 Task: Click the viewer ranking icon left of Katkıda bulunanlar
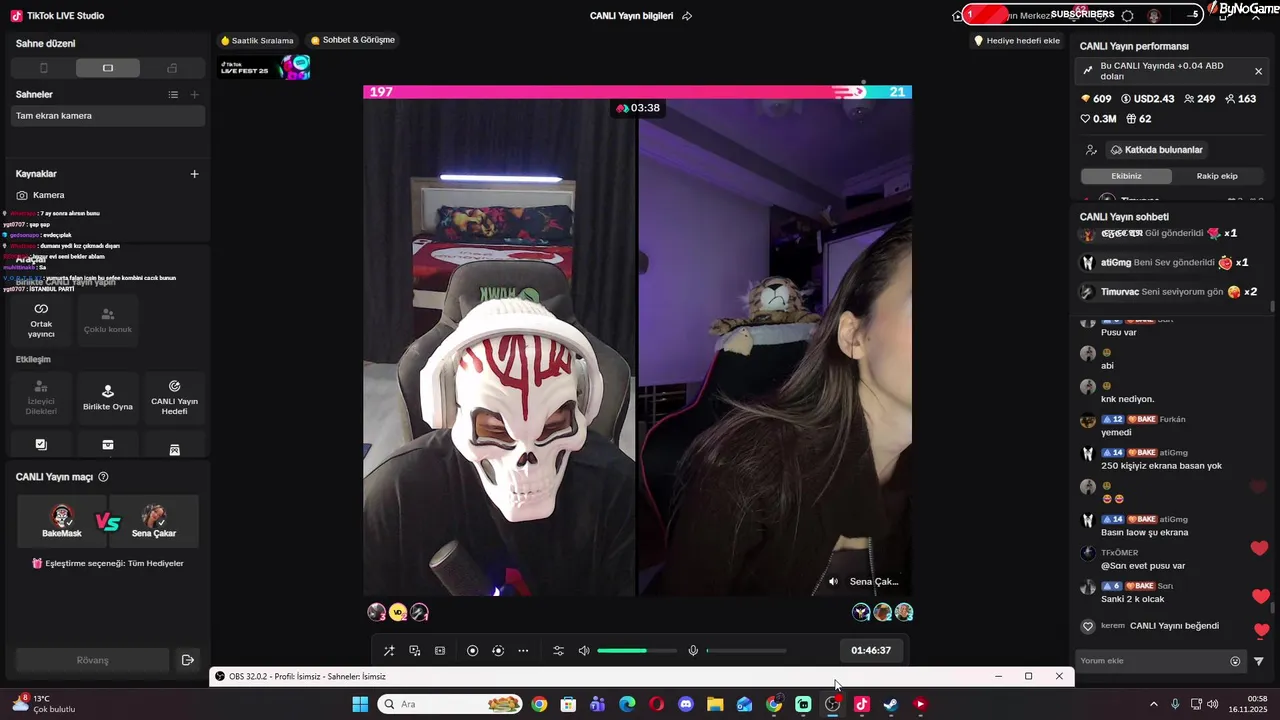click(1091, 150)
